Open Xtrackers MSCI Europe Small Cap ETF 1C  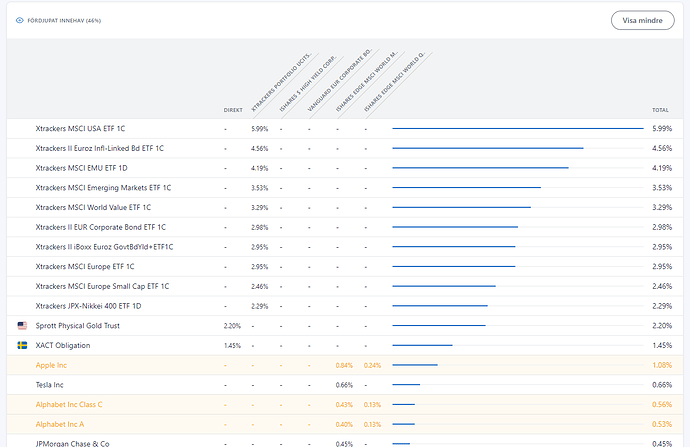pos(102,286)
